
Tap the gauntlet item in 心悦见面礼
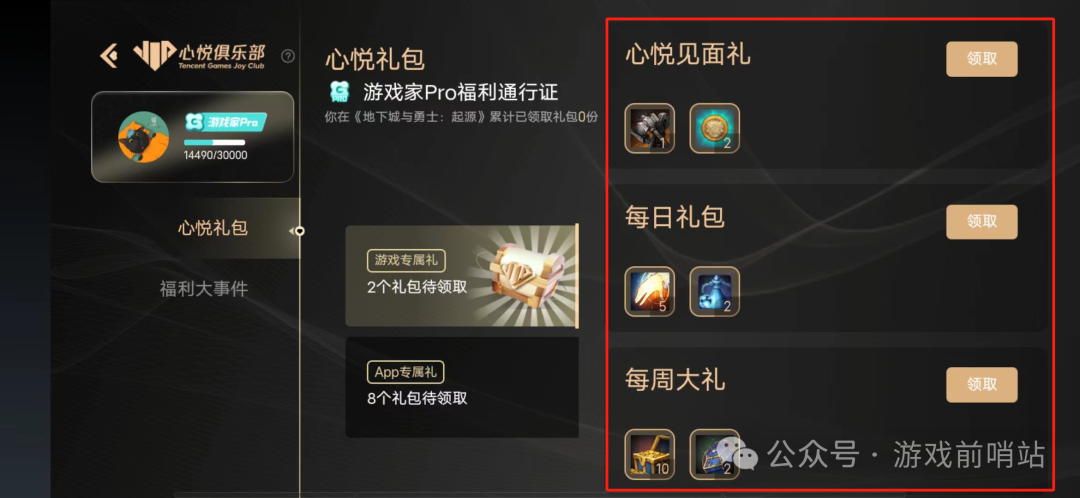pyautogui.click(x=650, y=128)
